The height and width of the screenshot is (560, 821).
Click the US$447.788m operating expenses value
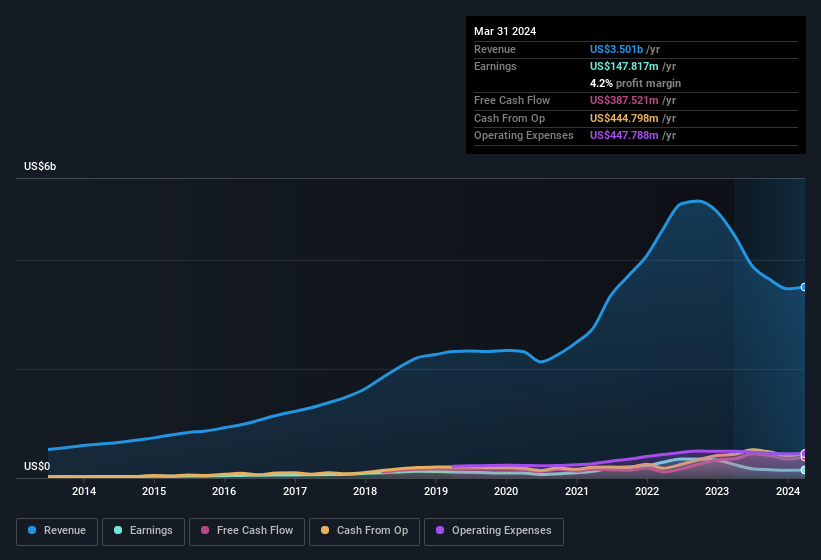[624, 136]
